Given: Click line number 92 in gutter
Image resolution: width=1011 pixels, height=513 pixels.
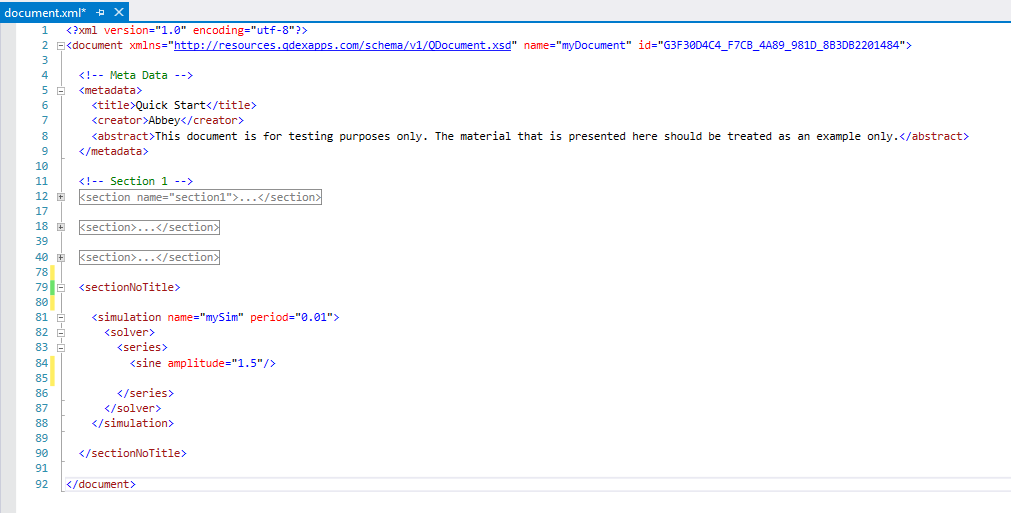Looking at the screenshot, I should coord(41,484).
